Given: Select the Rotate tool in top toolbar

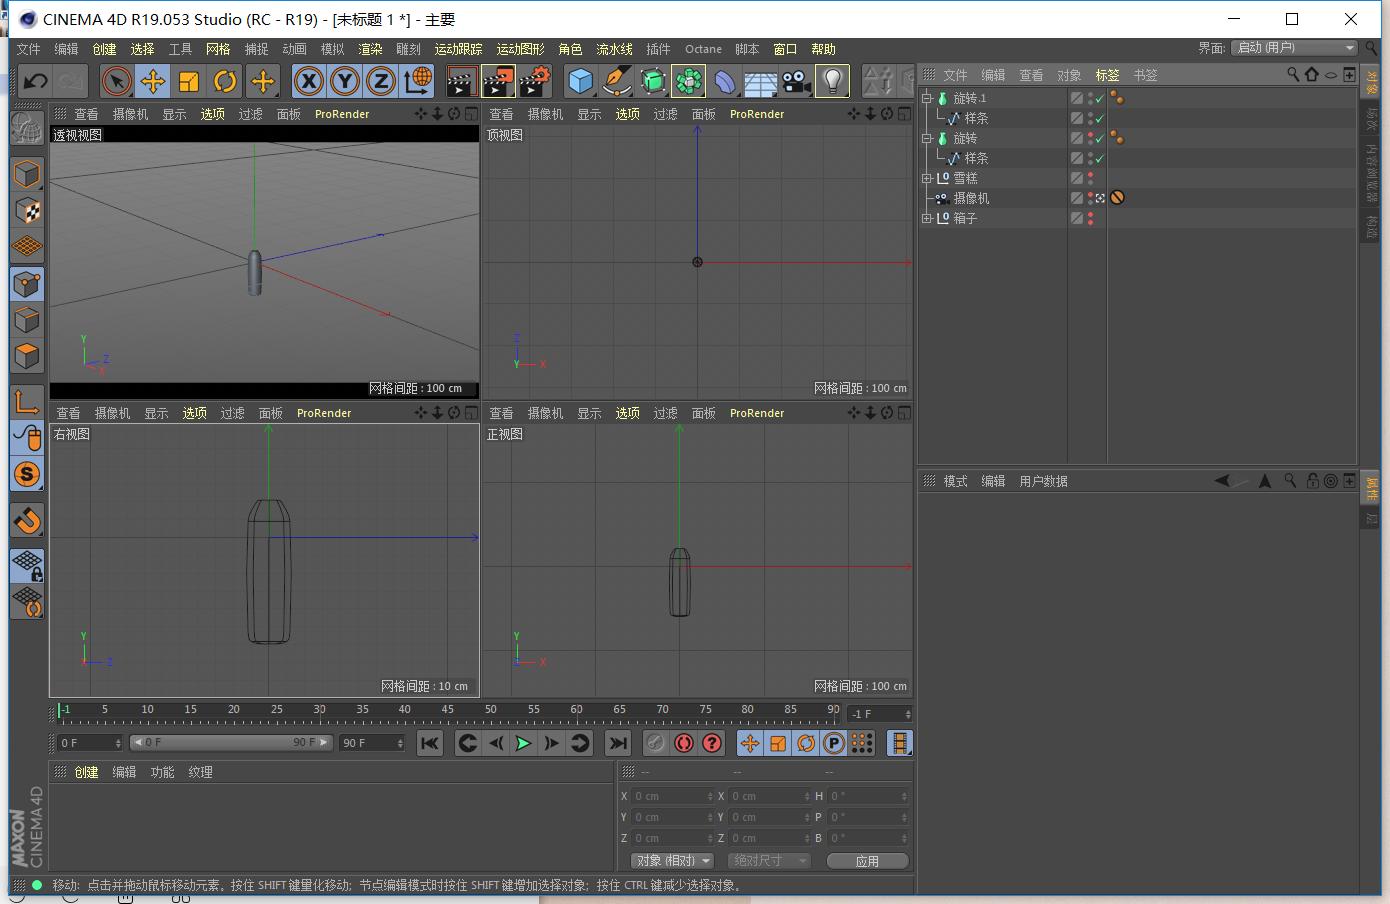Looking at the screenshot, I should tap(225, 81).
